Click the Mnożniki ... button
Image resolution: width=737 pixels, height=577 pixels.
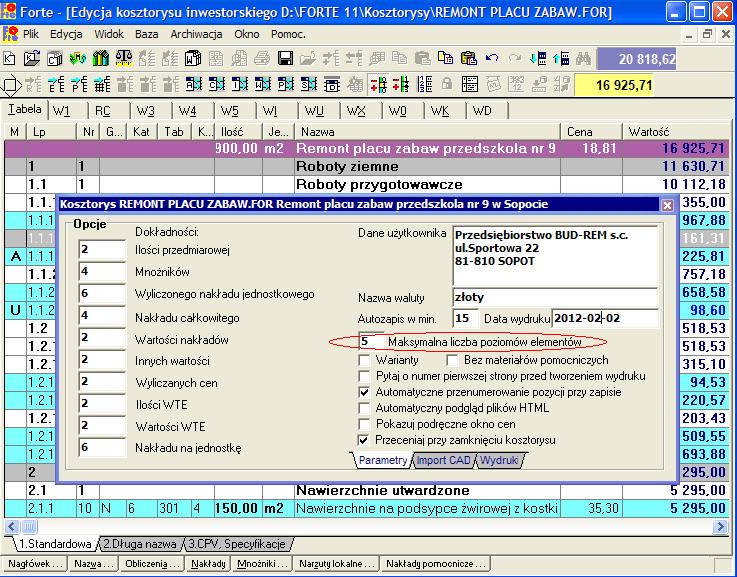pyautogui.click(x=262, y=564)
